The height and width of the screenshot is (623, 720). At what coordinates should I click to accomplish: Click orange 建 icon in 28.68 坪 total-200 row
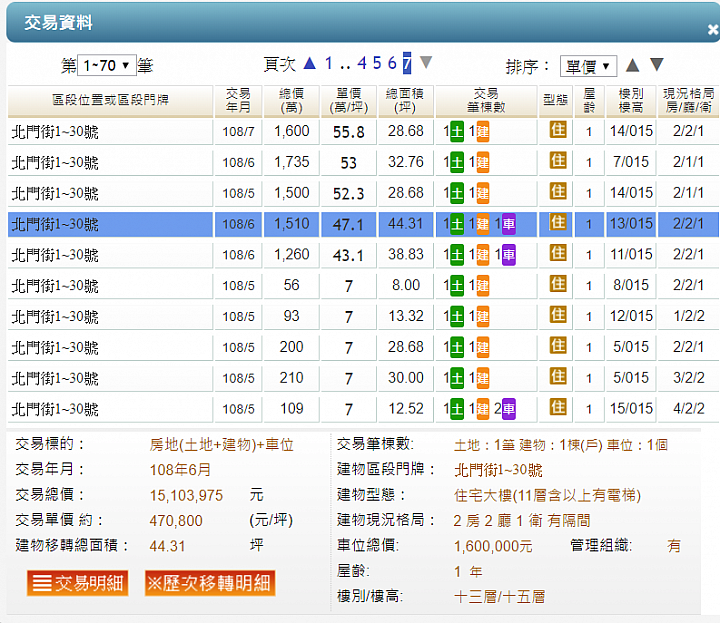click(483, 347)
